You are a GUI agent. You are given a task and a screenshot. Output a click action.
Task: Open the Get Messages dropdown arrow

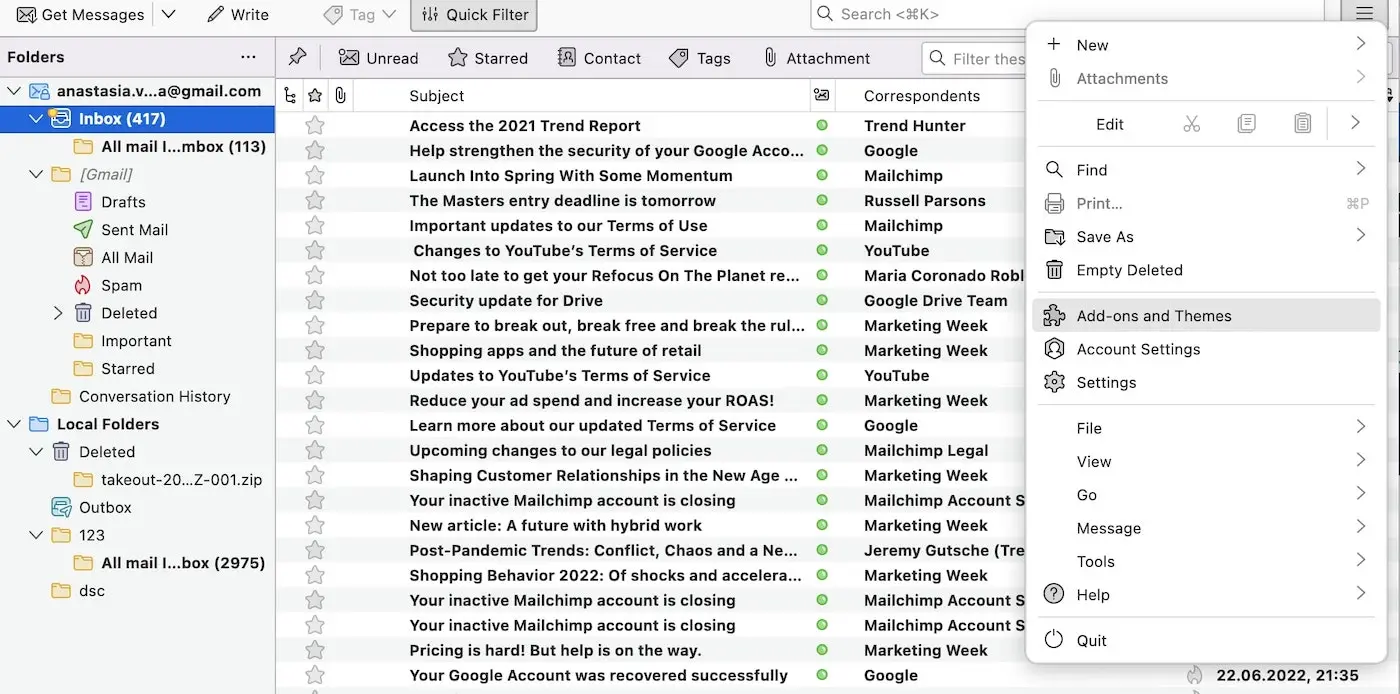point(168,14)
